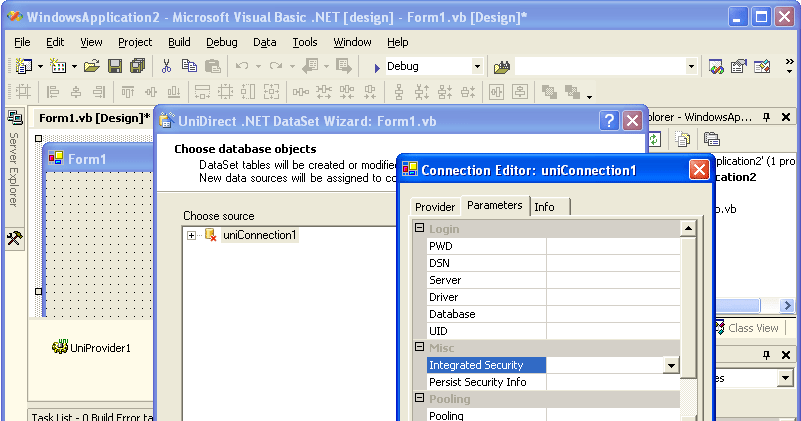This screenshot has height=421, width=801.
Task: Click the Open File toolbar icon
Action: [x=92, y=66]
